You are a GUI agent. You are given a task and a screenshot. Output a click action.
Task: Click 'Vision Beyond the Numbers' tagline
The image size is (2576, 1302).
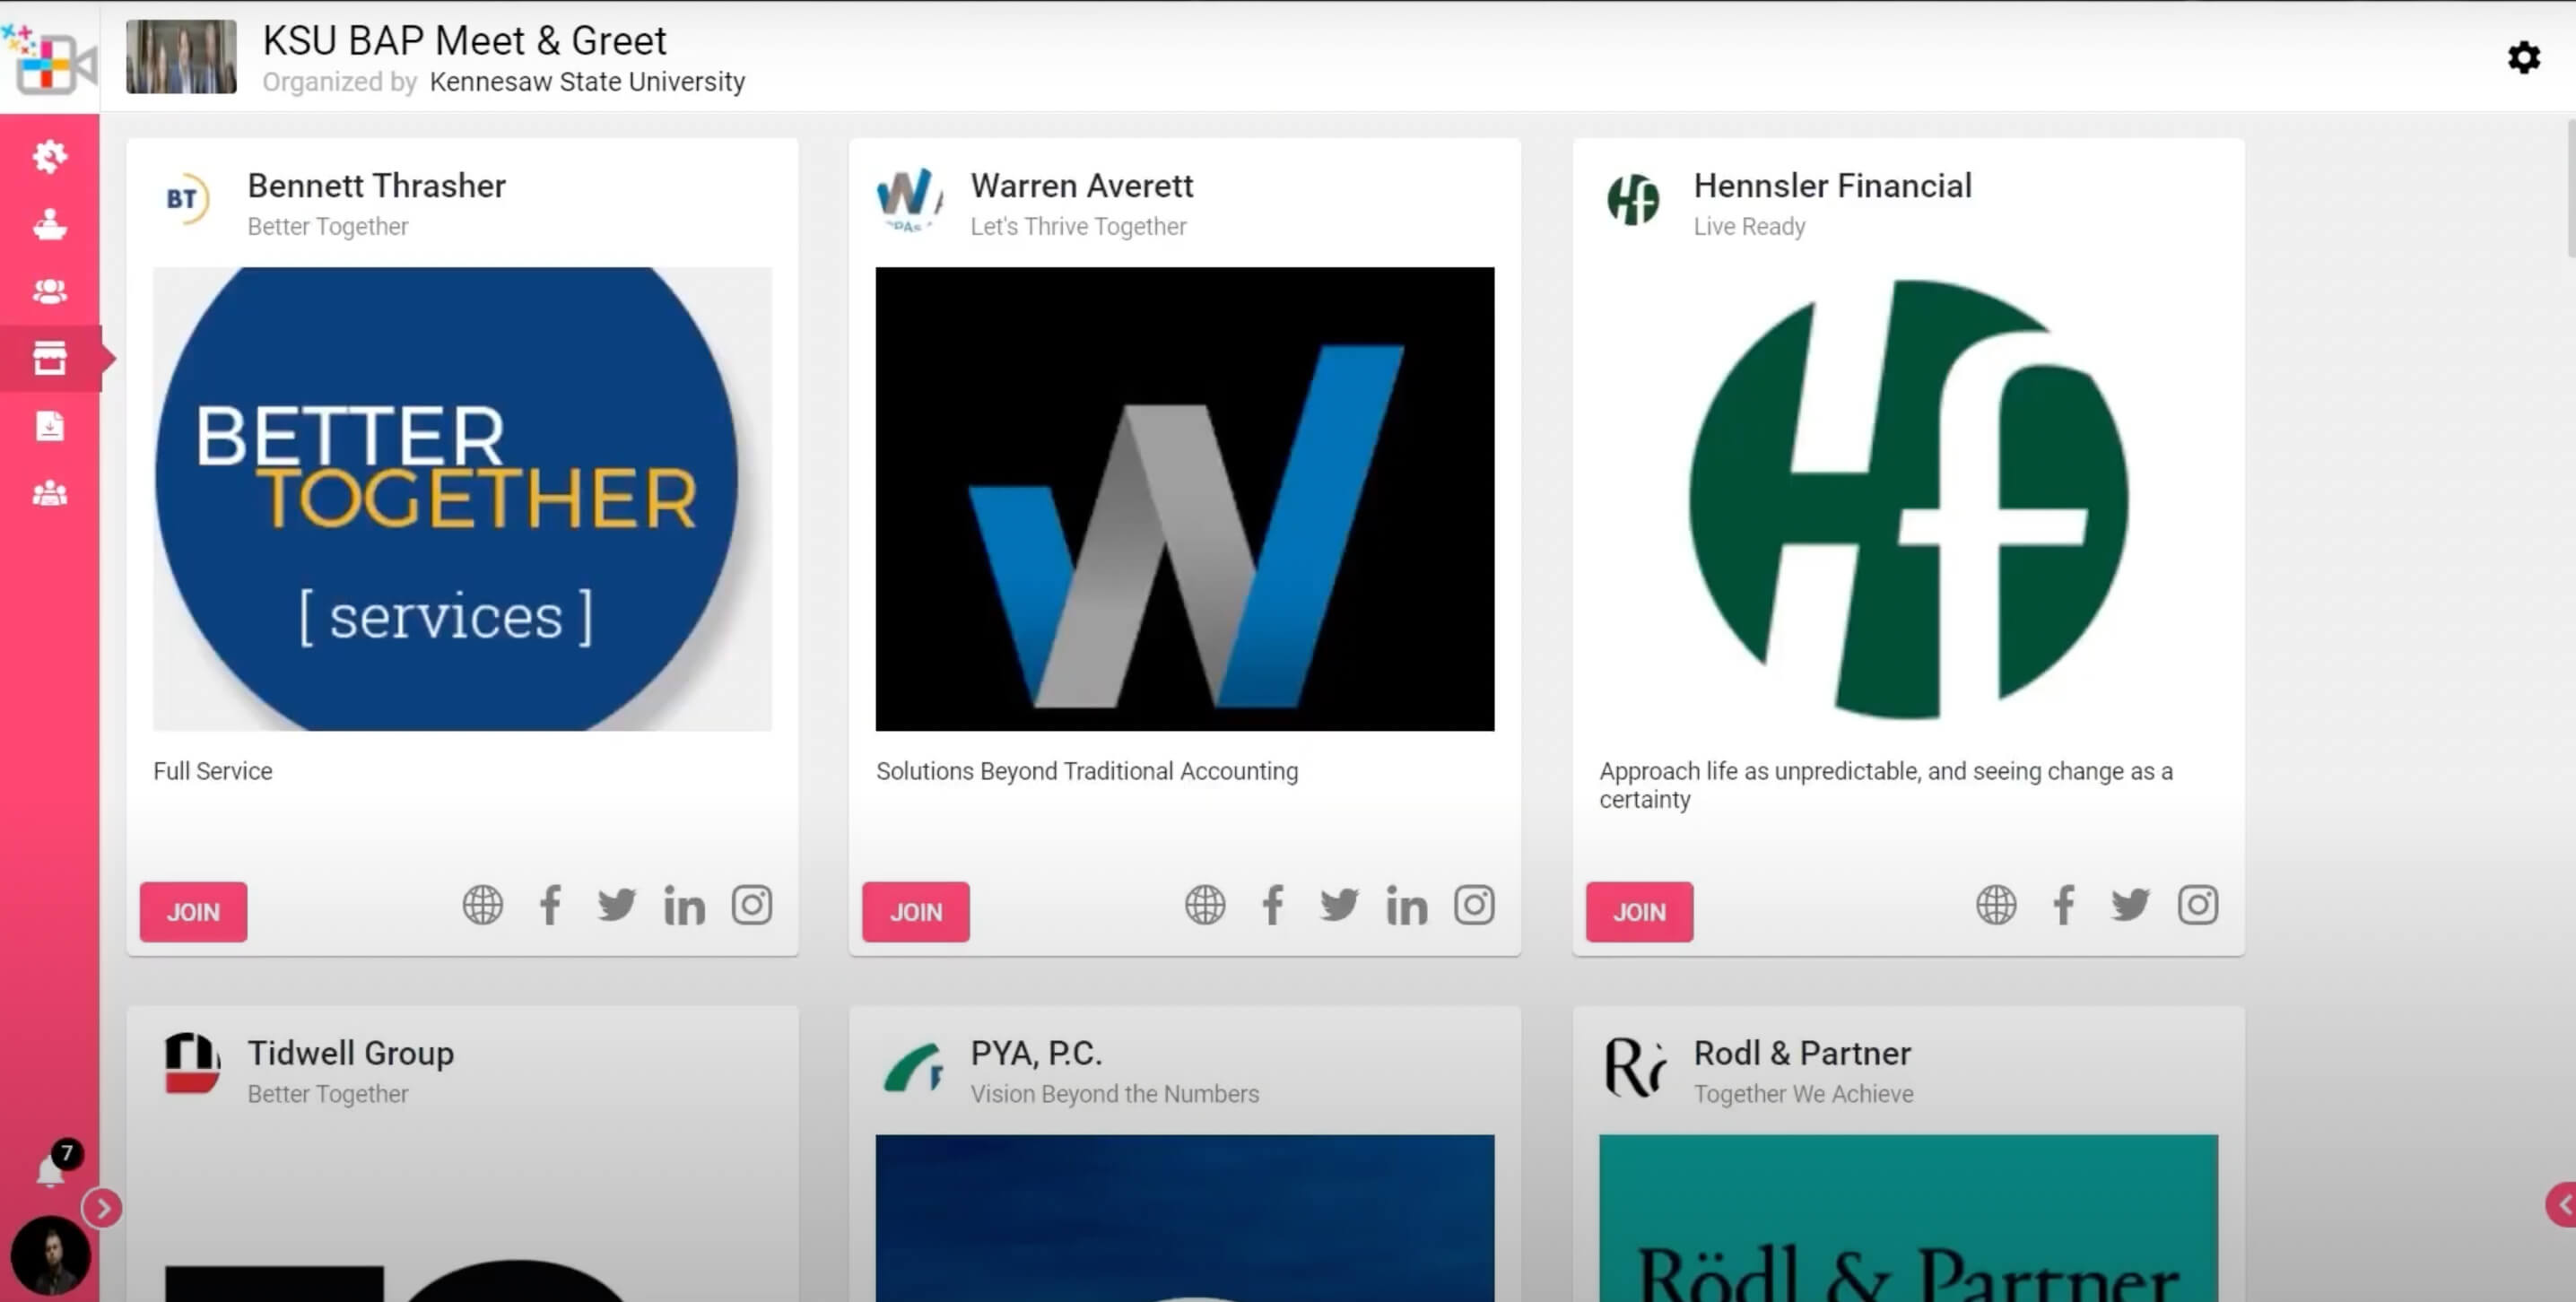click(x=1114, y=1094)
